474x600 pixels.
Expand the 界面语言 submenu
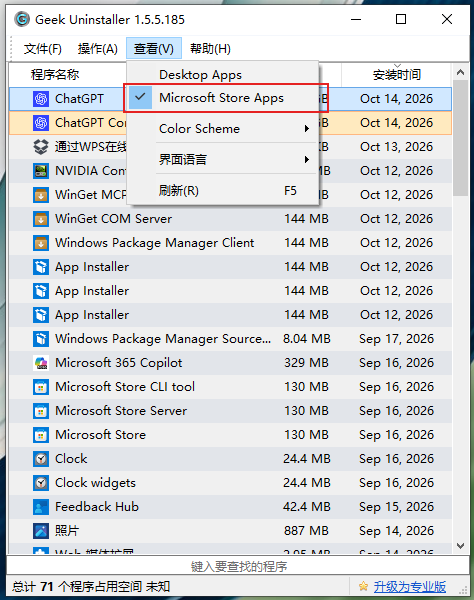click(x=223, y=160)
